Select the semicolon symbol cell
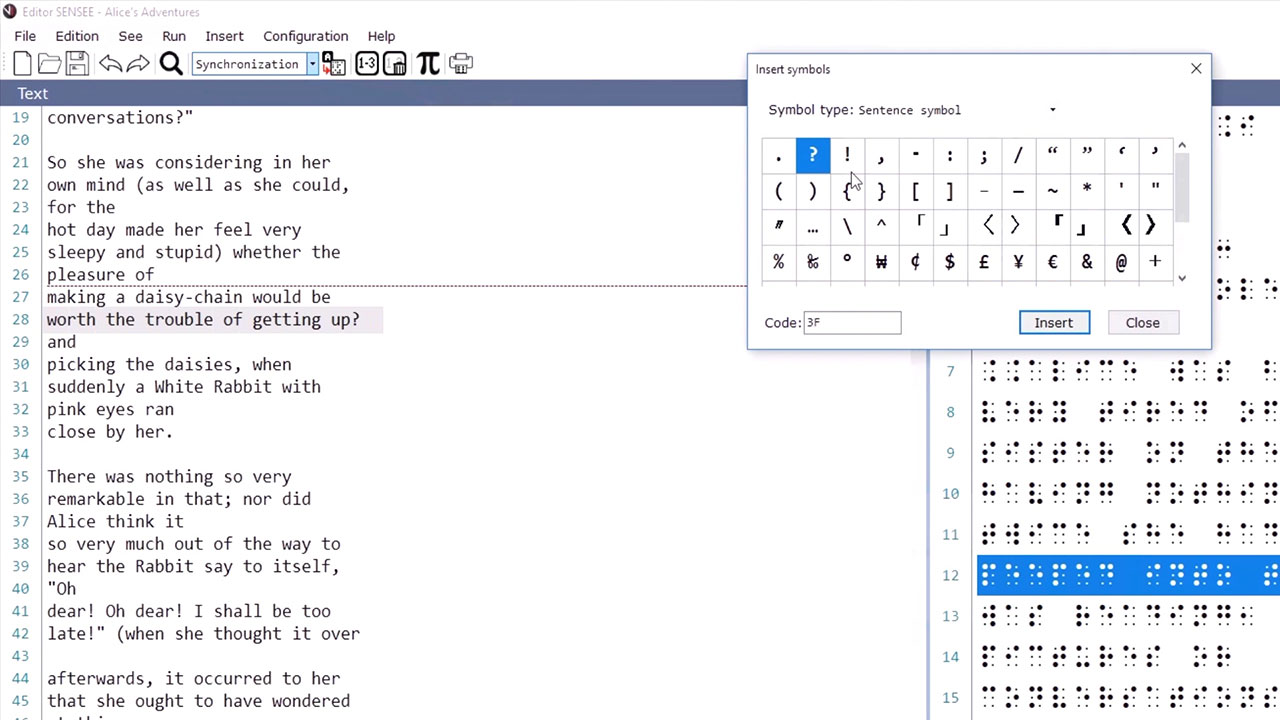1280x720 pixels. pyautogui.click(x=983, y=155)
